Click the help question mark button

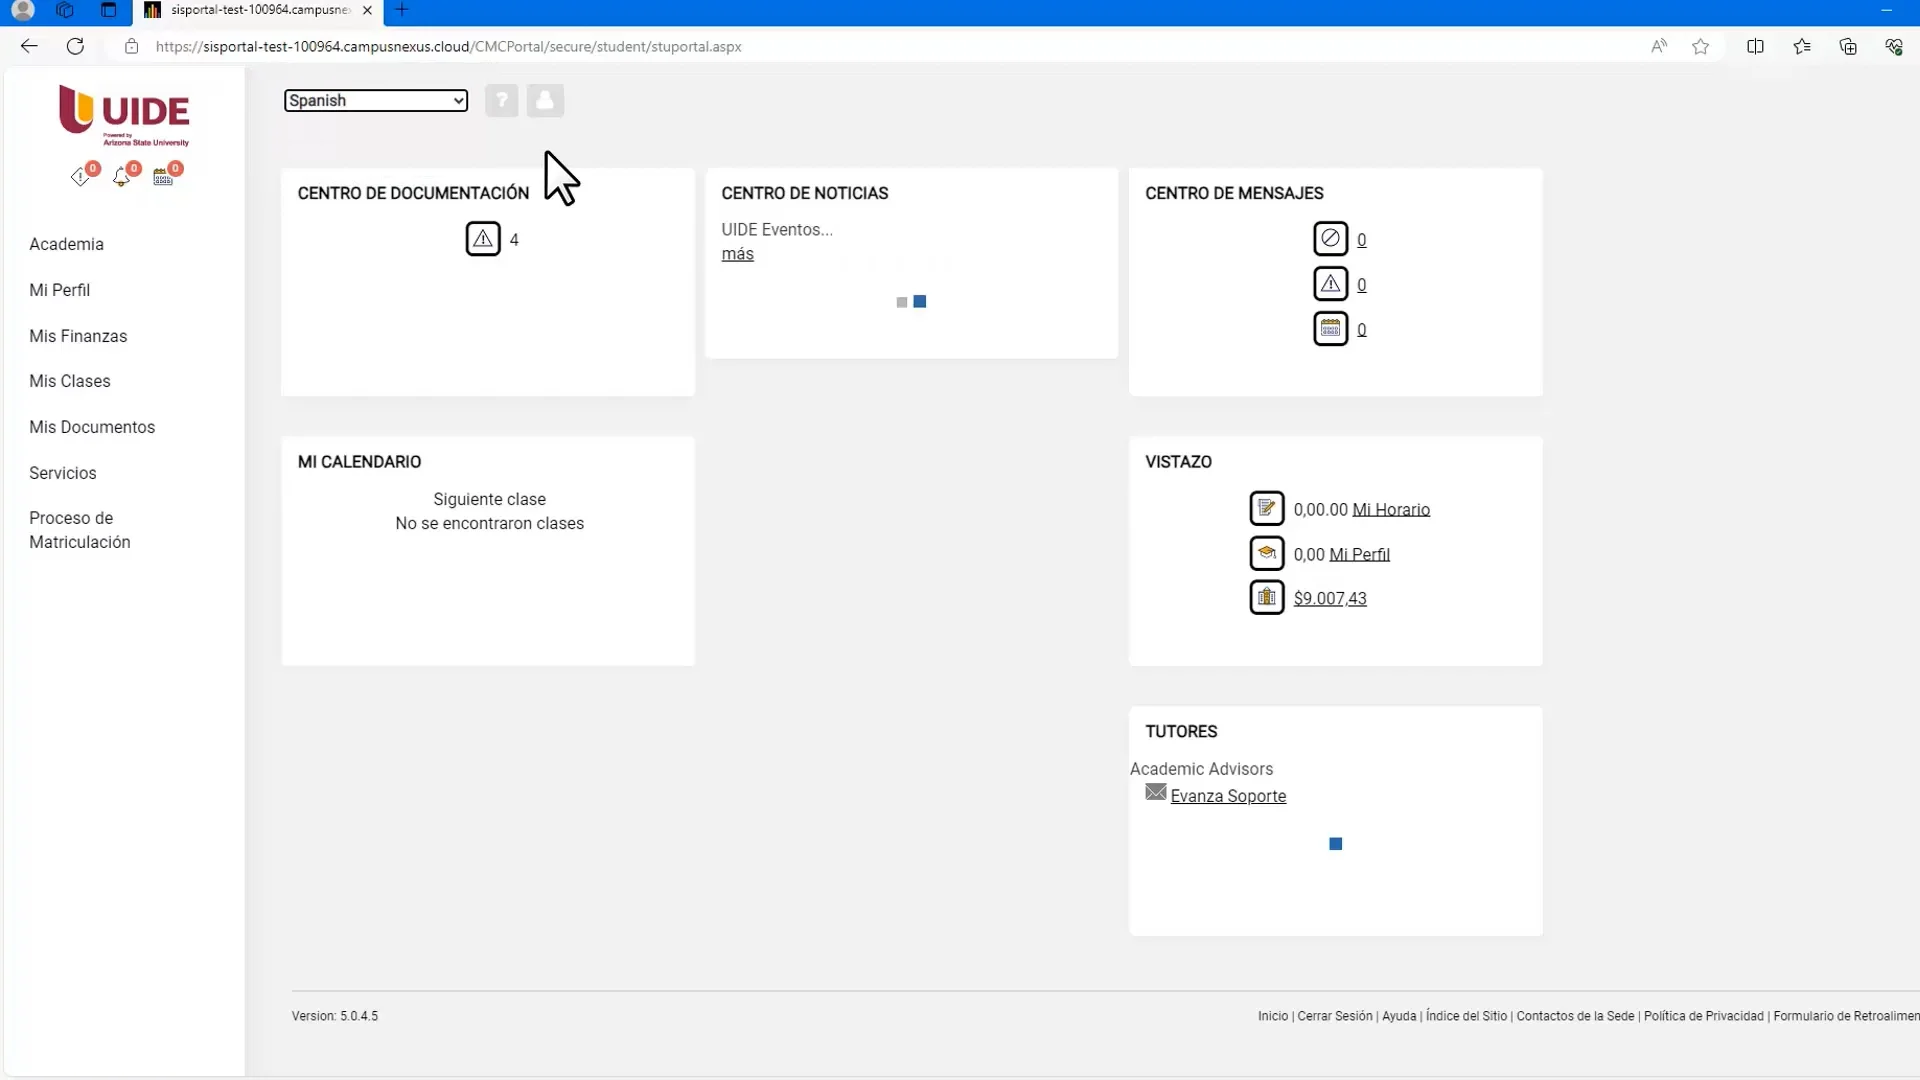501,101
